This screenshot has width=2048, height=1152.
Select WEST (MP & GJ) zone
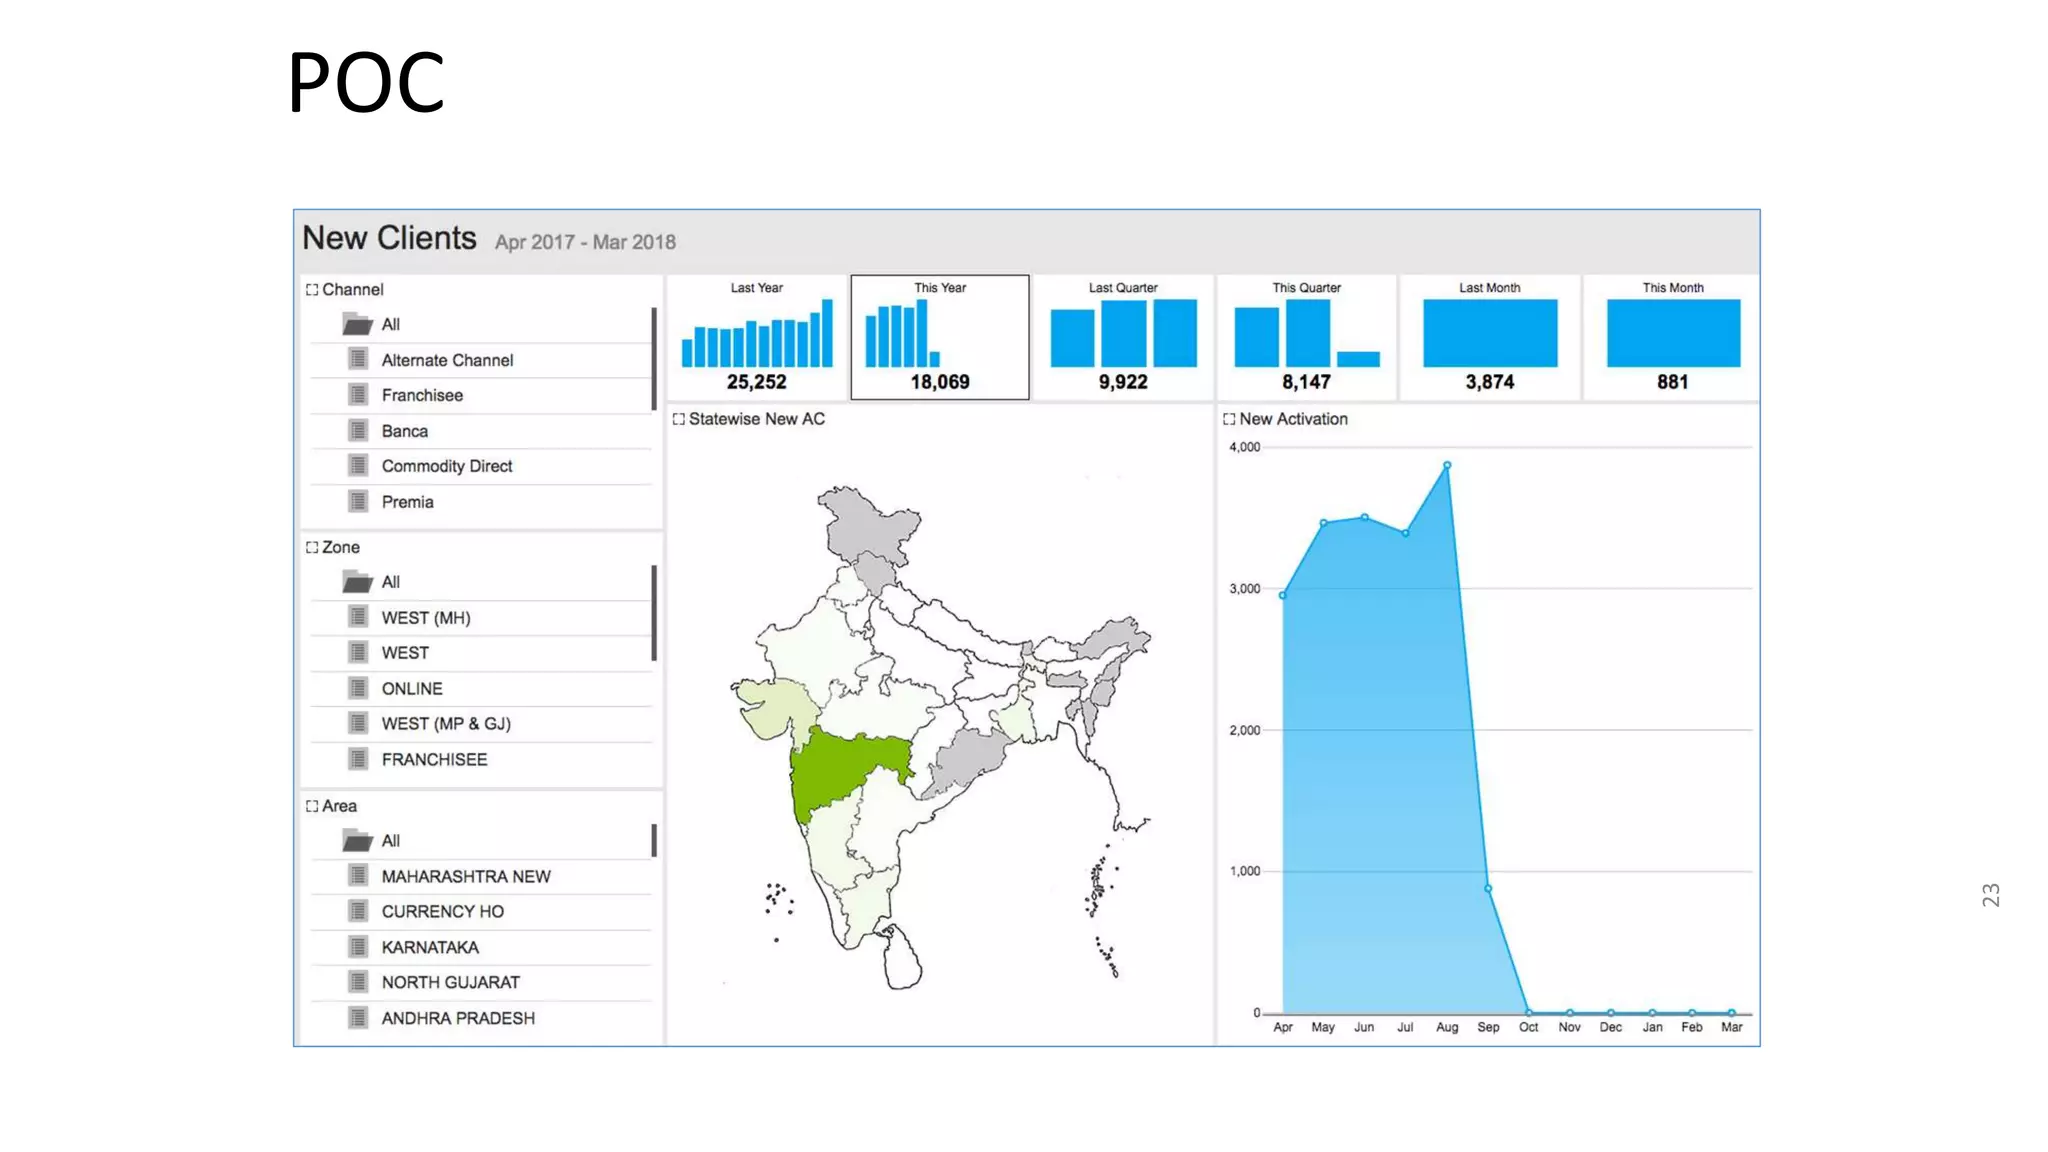[445, 723]
